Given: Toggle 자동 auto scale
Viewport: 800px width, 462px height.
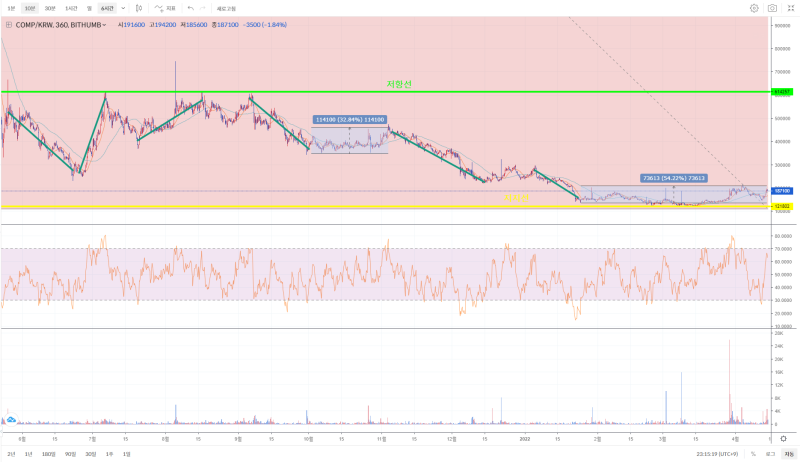Looking at the screenshot, I should (789, 454).
